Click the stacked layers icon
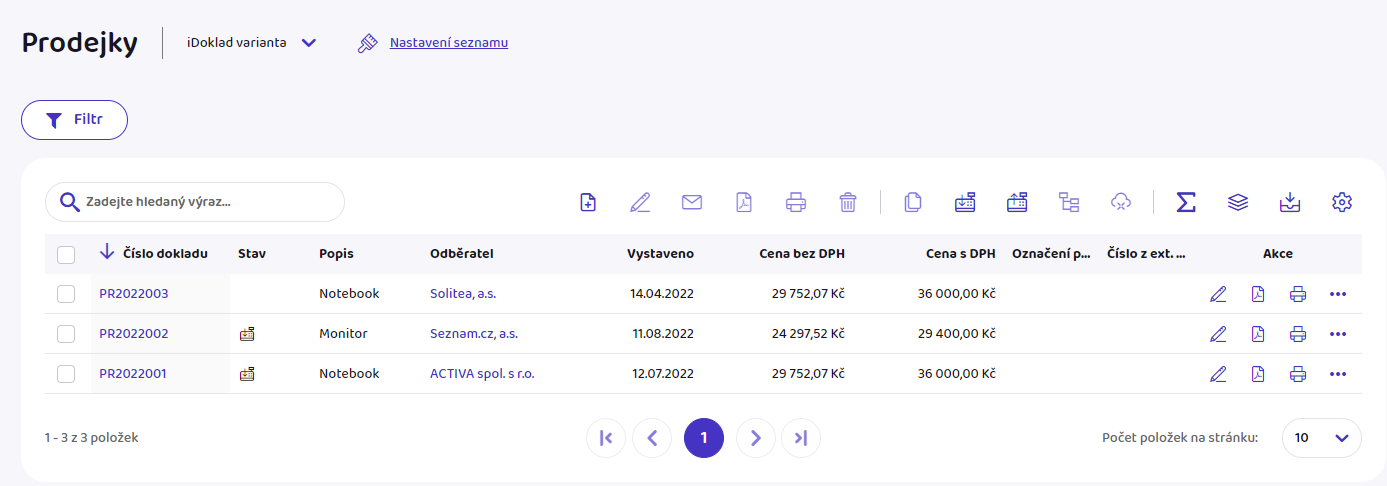The image size is (1387, 486). 1238,202
